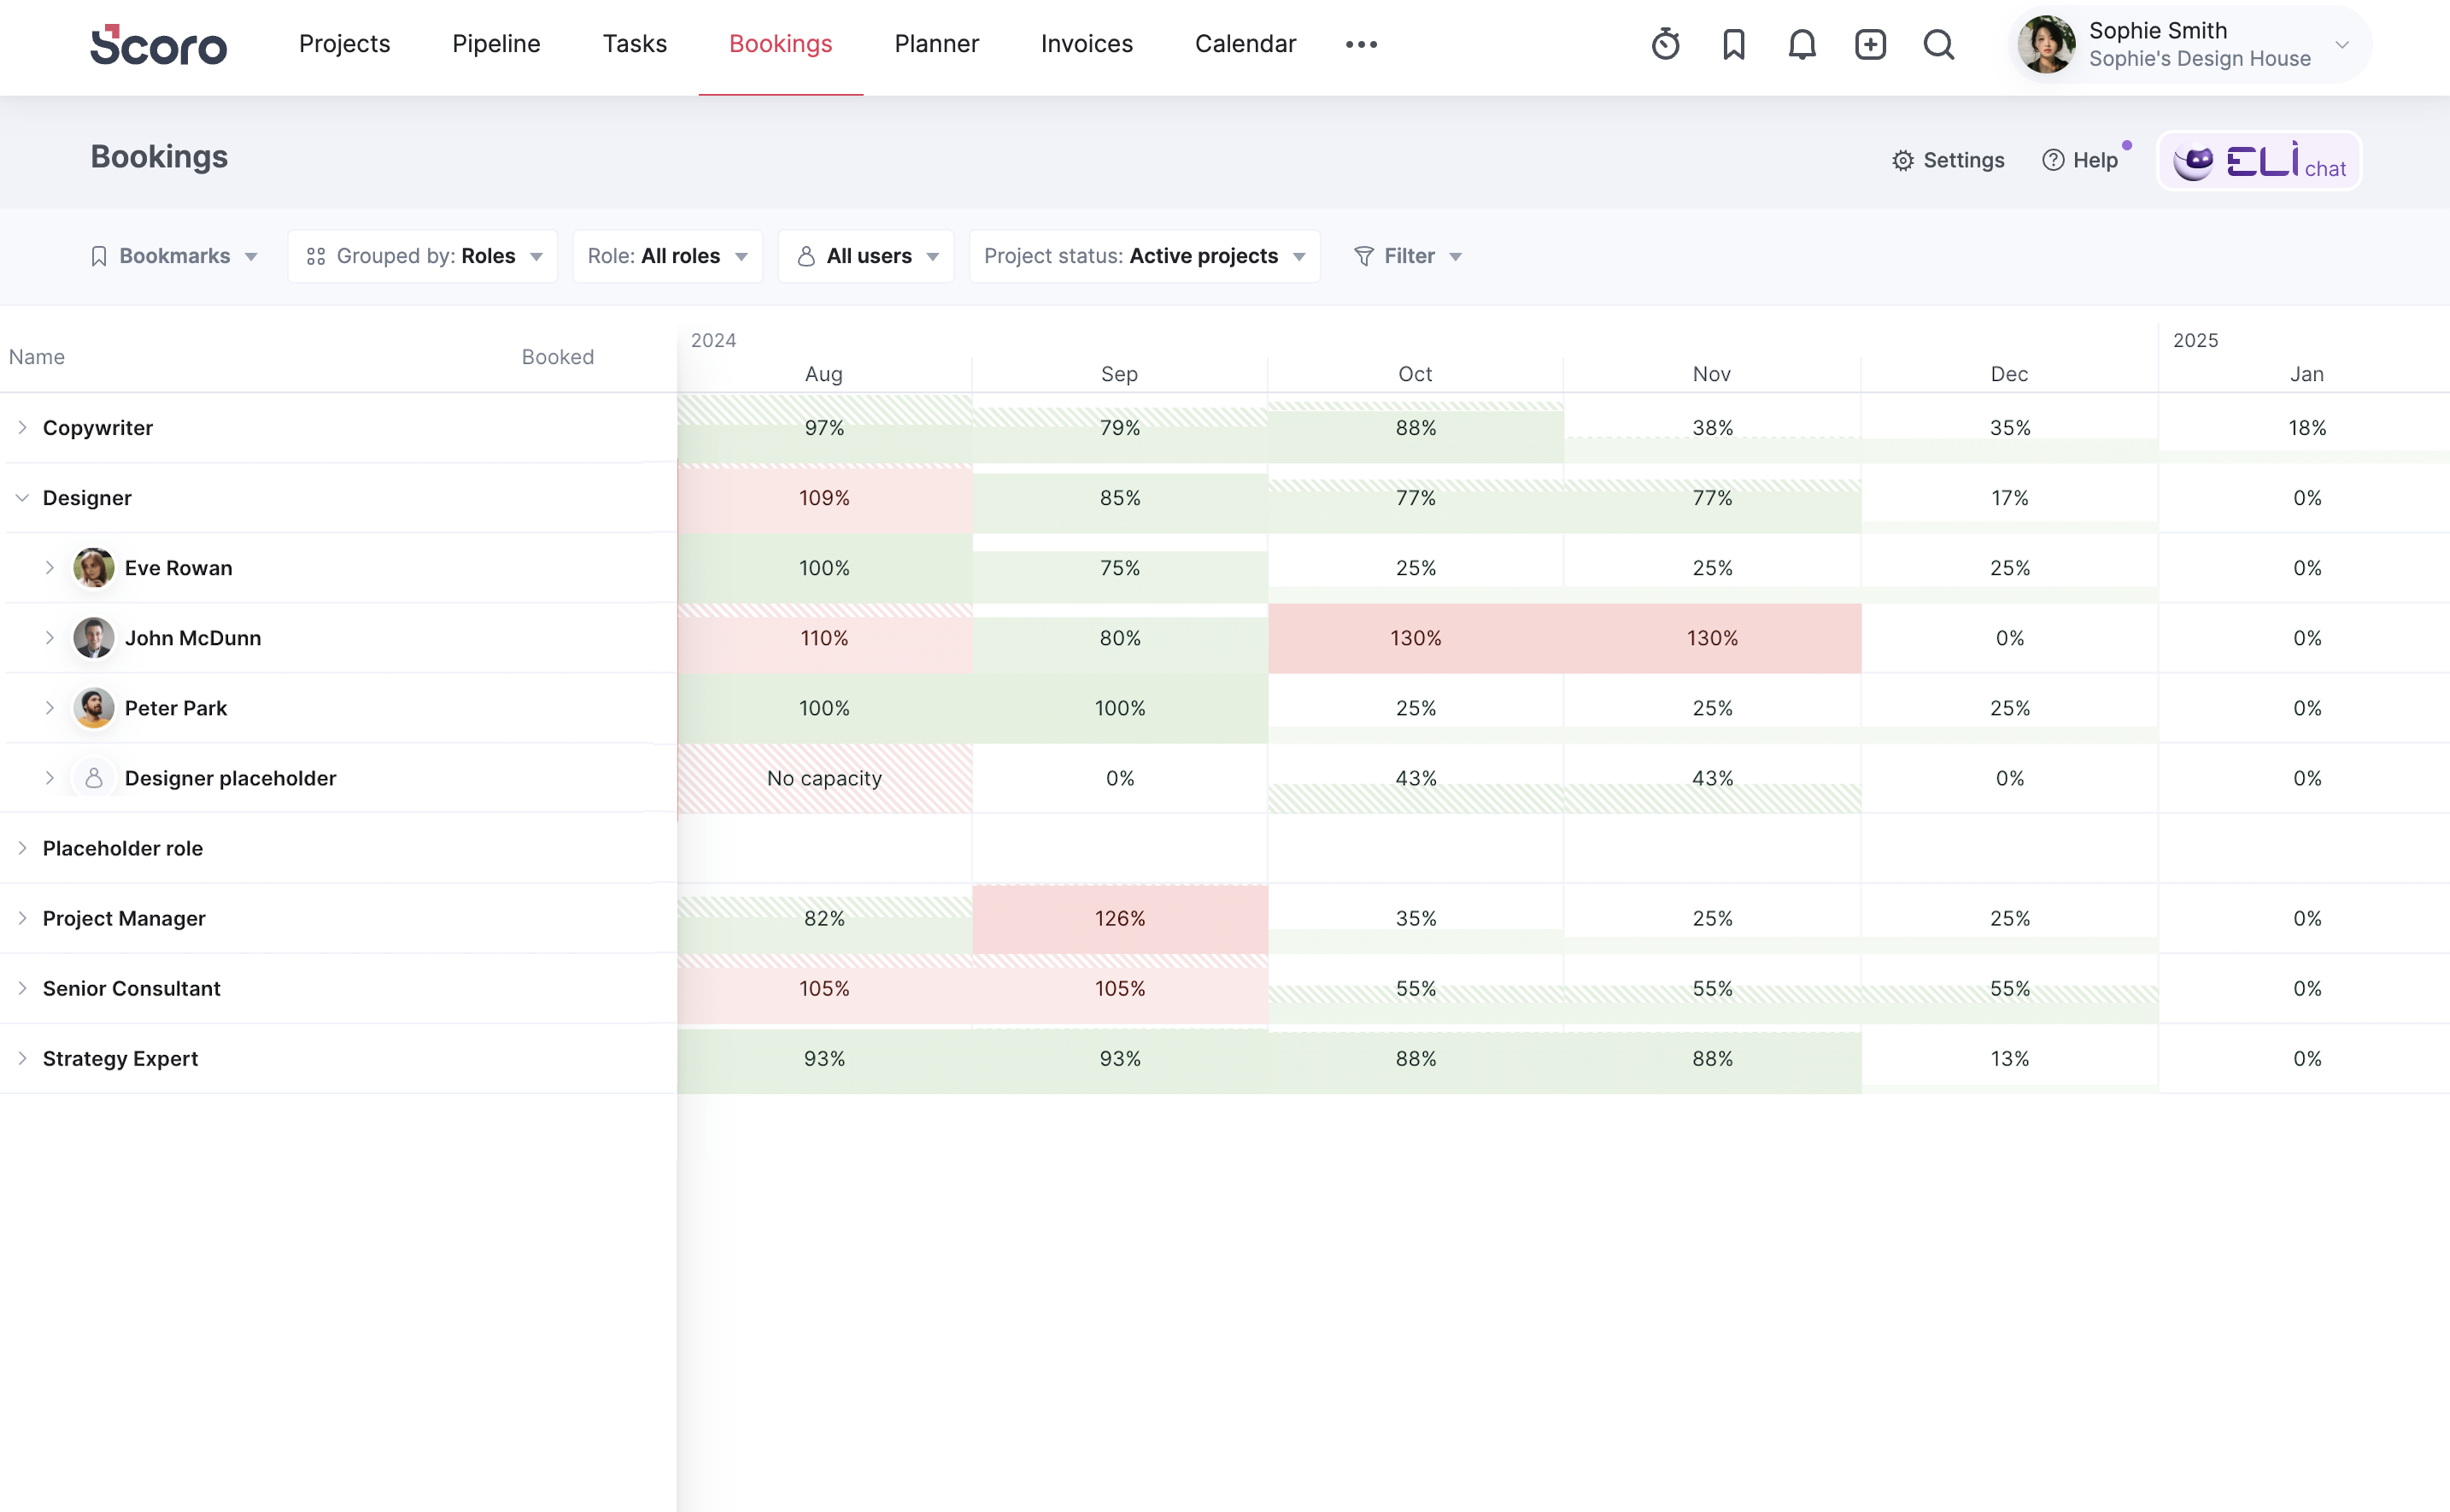Open the search magnifier icon

[x=1938, y=44]
